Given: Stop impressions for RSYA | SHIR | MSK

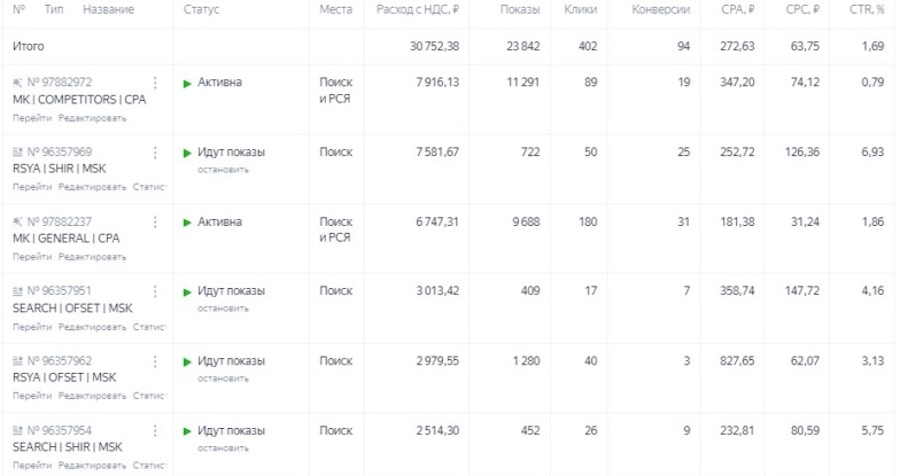Looking at the screenshot, I should 223,169.
